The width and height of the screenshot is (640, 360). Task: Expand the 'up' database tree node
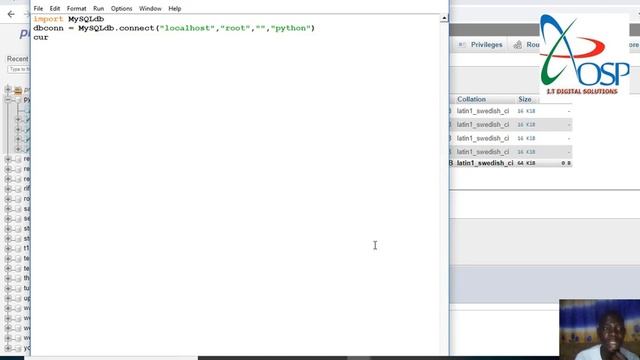tap(8, 298)
